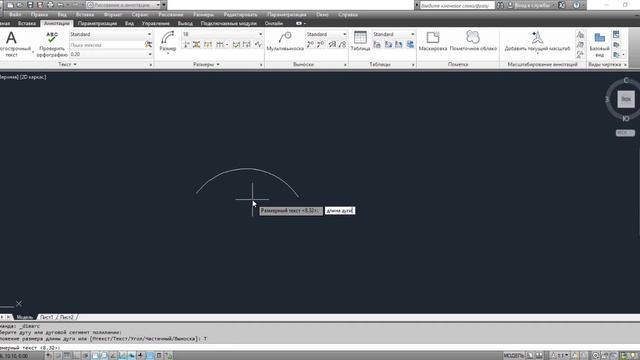
Task: Toggle ortho mode in the status bar
Action: [76, 356]
